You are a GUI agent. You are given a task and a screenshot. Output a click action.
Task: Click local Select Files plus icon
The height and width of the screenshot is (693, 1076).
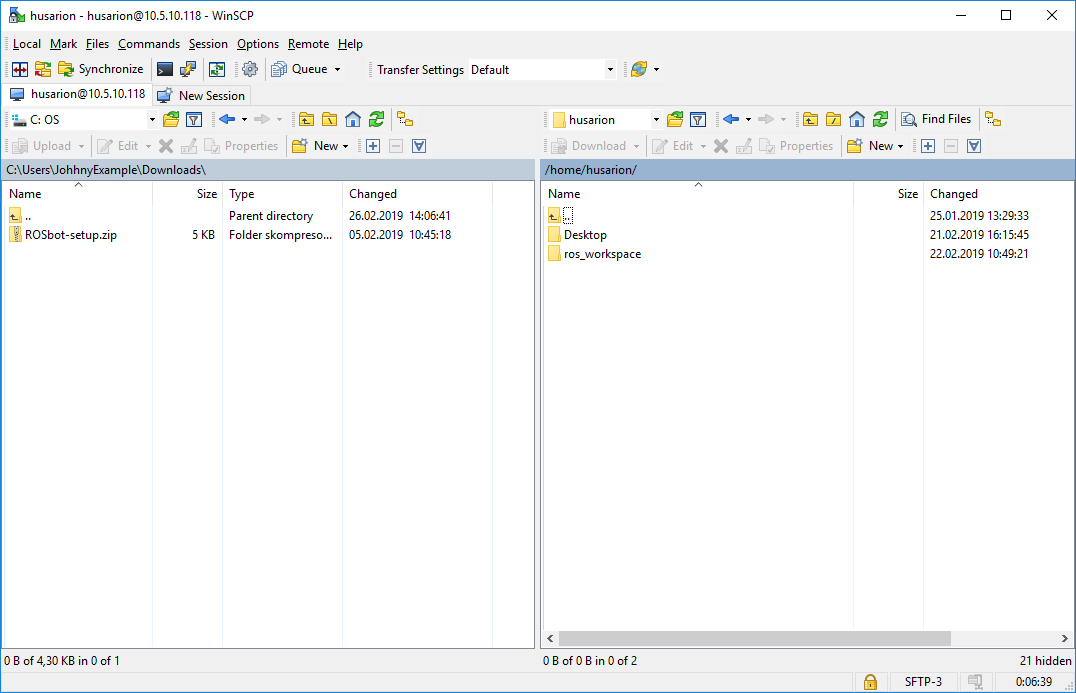click(x=373, y=145)
